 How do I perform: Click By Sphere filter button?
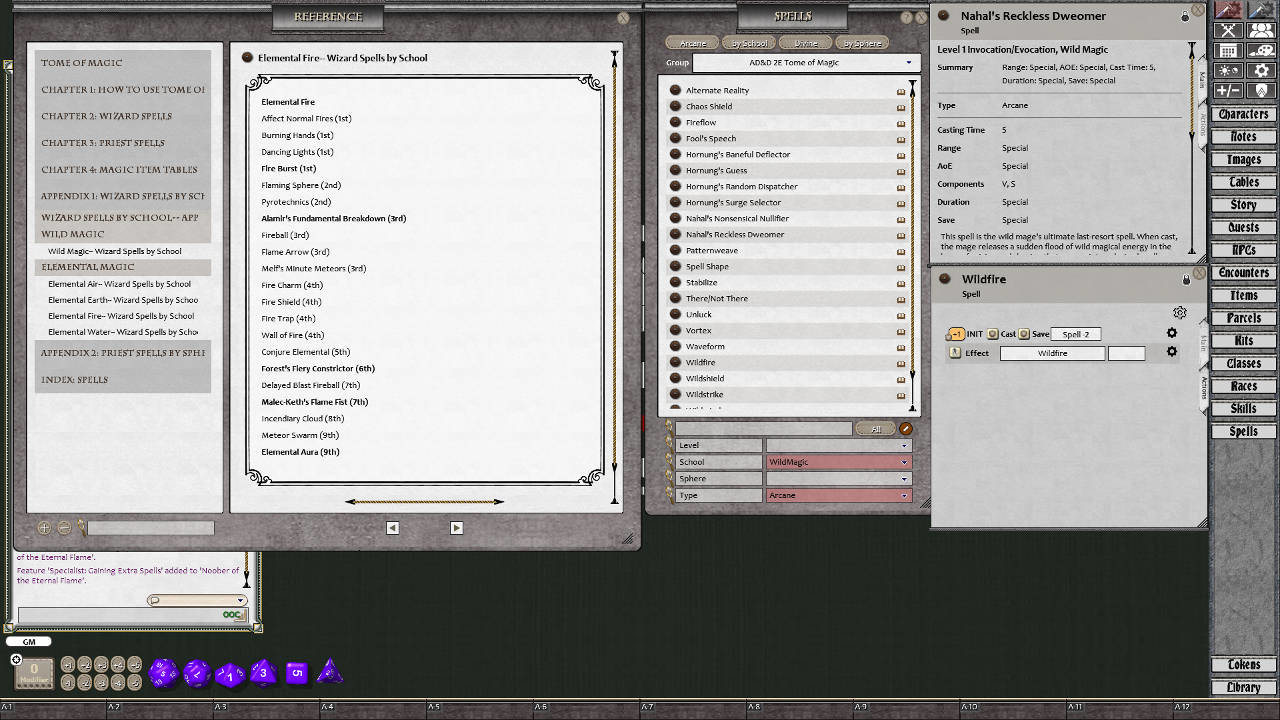(x=862, y=43)
